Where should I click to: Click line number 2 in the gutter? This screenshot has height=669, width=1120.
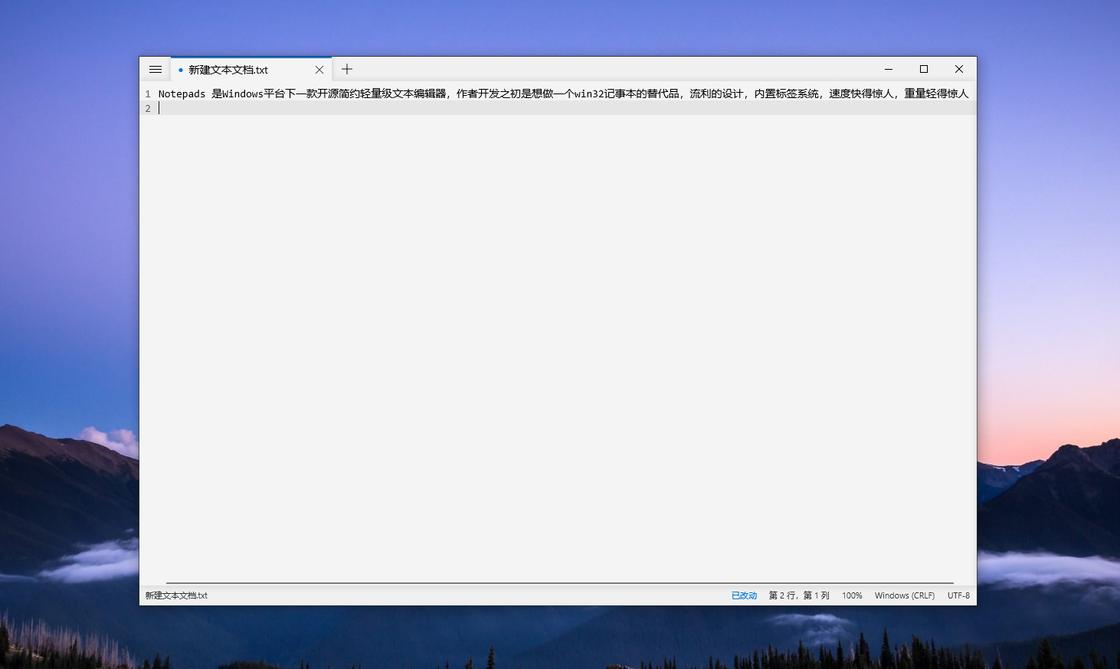[147, 108]
